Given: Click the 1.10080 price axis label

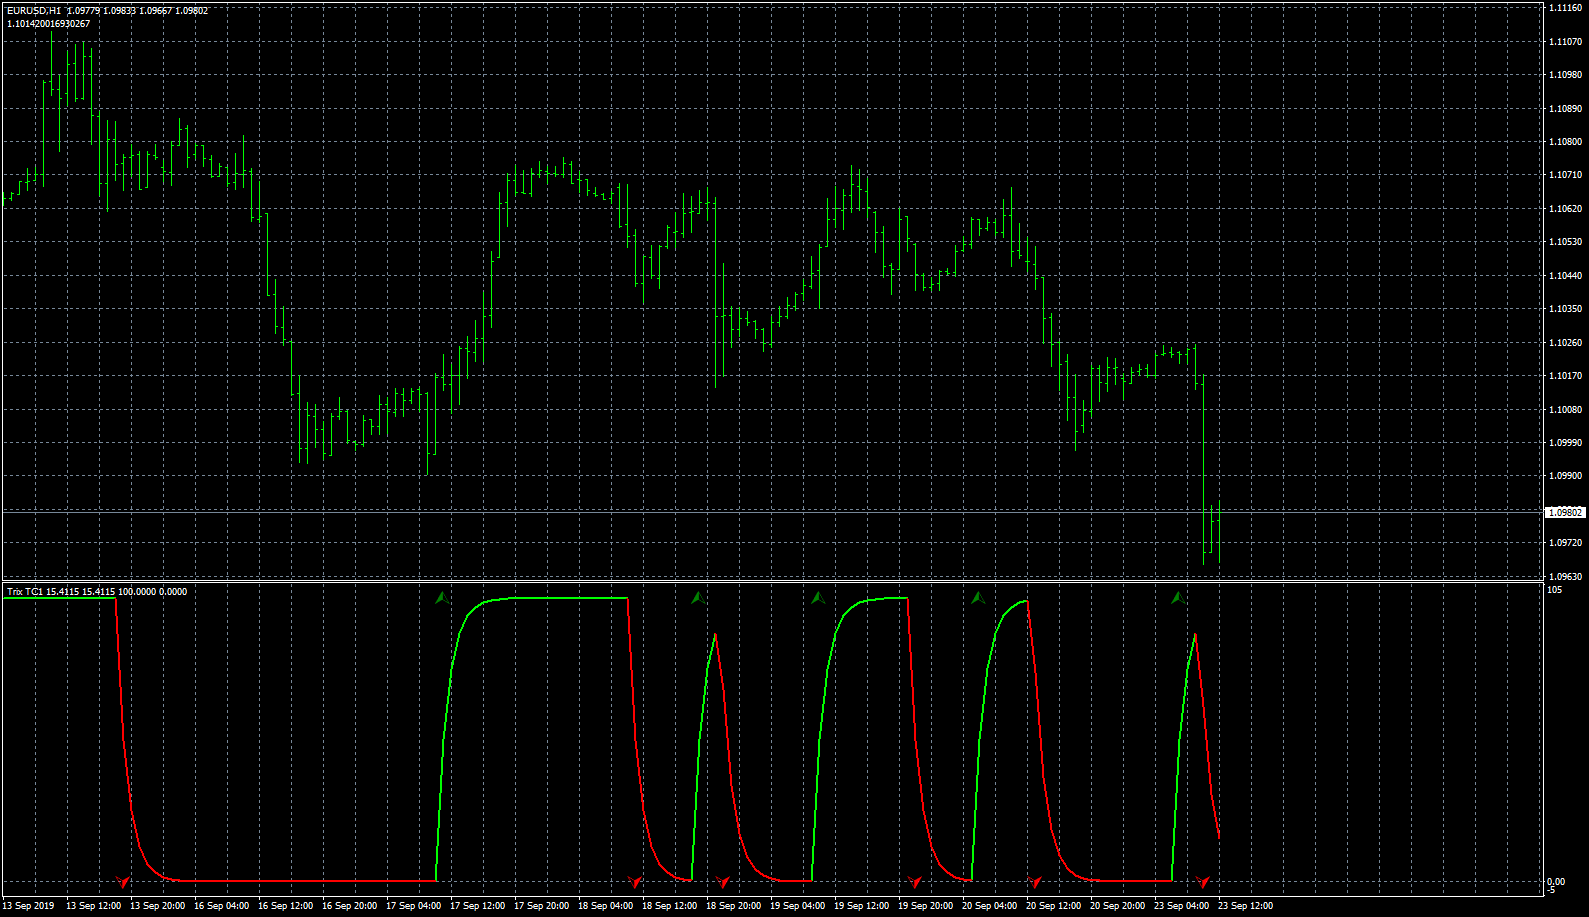Looking at the screenshot, I should pyautogui.click(x=1565, y=410).
